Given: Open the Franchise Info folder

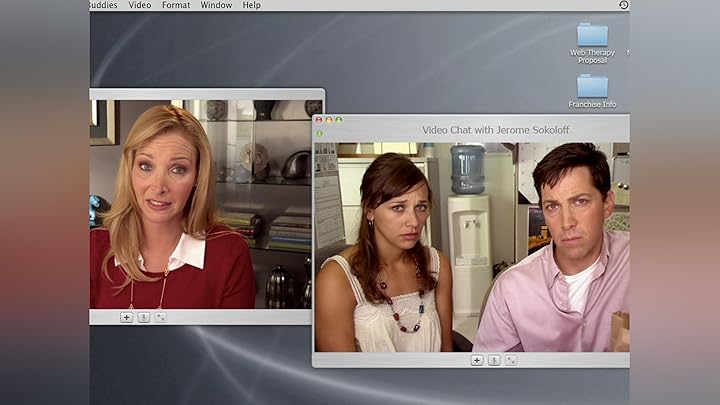Looking at the screenshot, I should 592,88.
